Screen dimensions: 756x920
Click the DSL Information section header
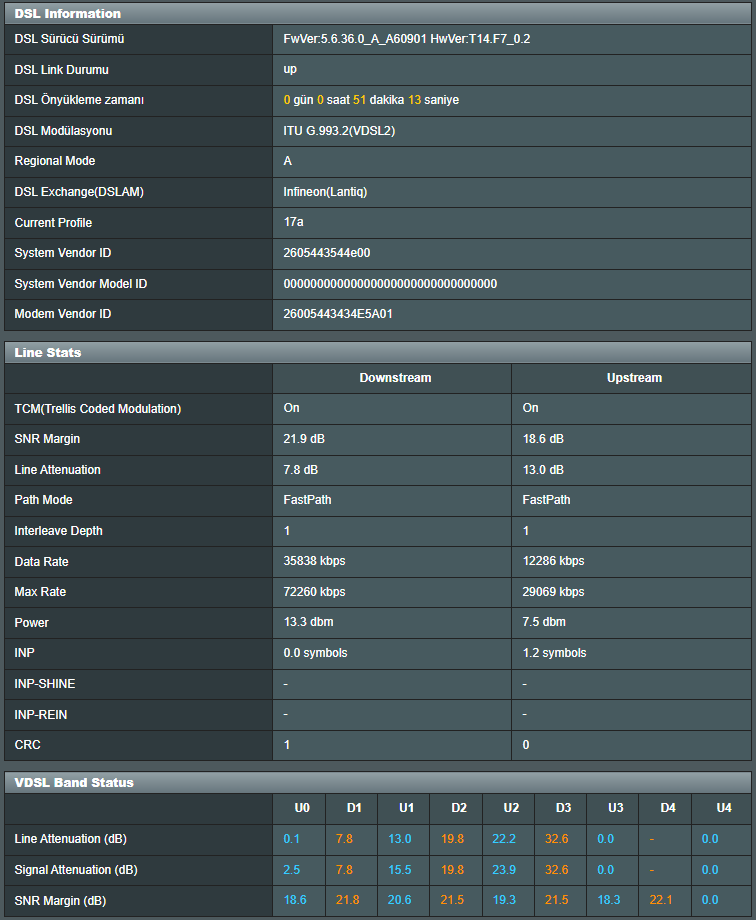click(x=68, y=14)
